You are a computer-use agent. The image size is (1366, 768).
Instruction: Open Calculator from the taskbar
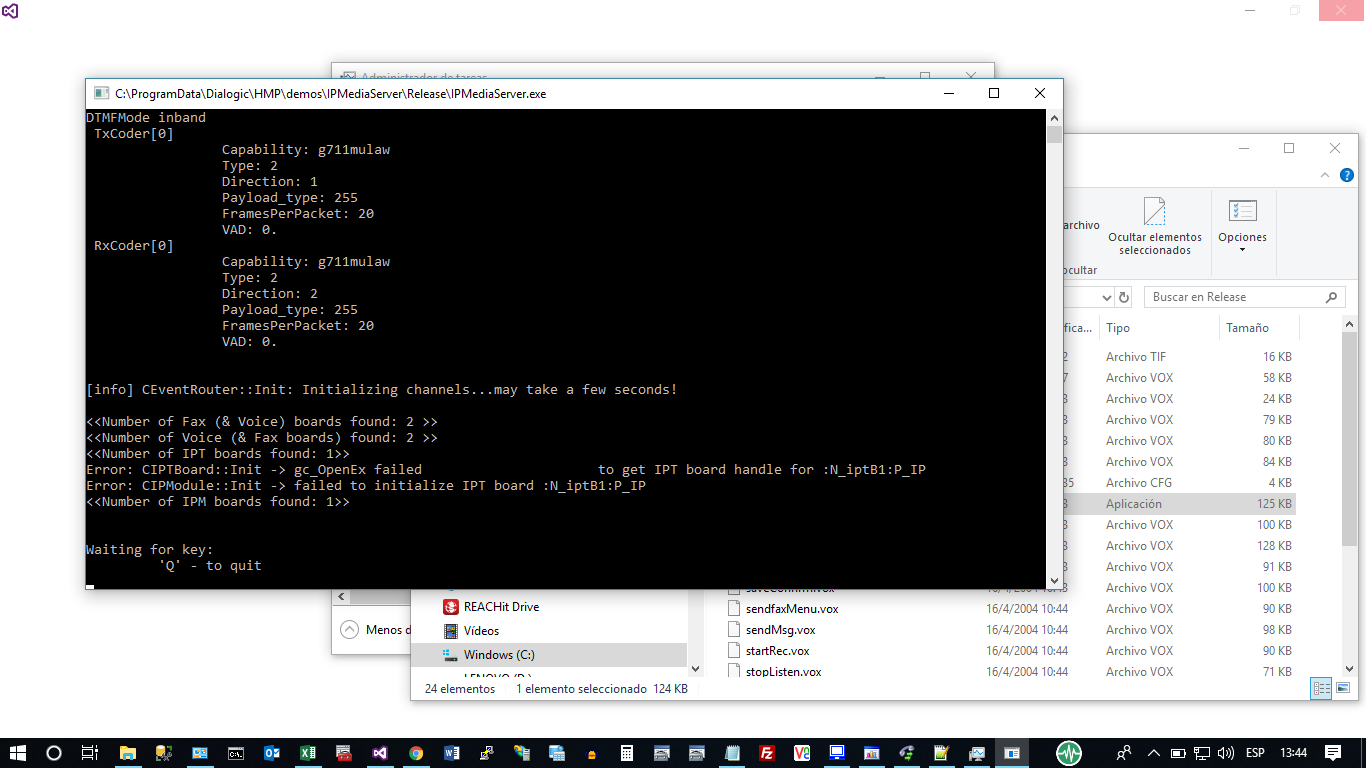627,753
